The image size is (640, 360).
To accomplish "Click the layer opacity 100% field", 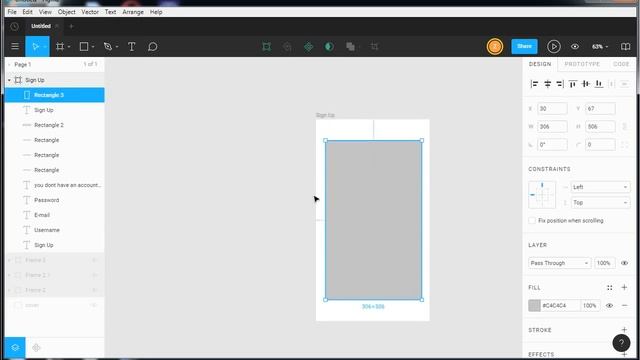I will point(604,263).
